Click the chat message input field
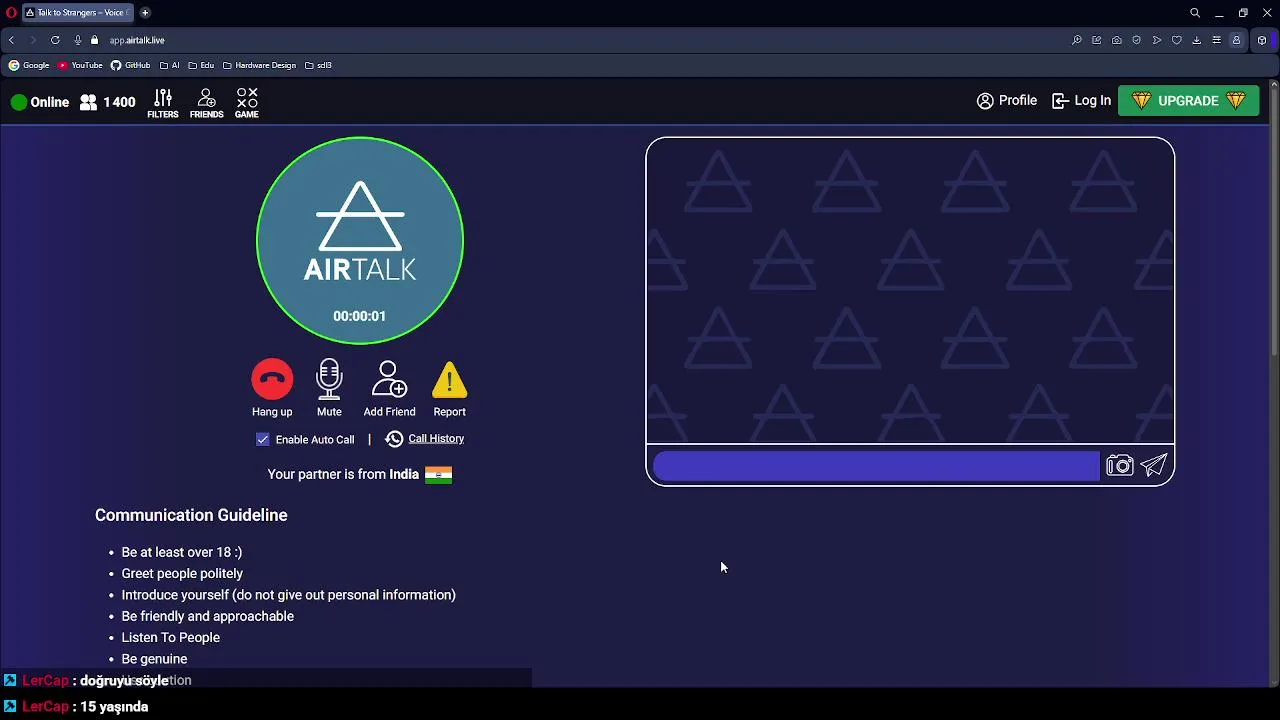The height and width of the screenshot is (720, 1280). (876, 466)
